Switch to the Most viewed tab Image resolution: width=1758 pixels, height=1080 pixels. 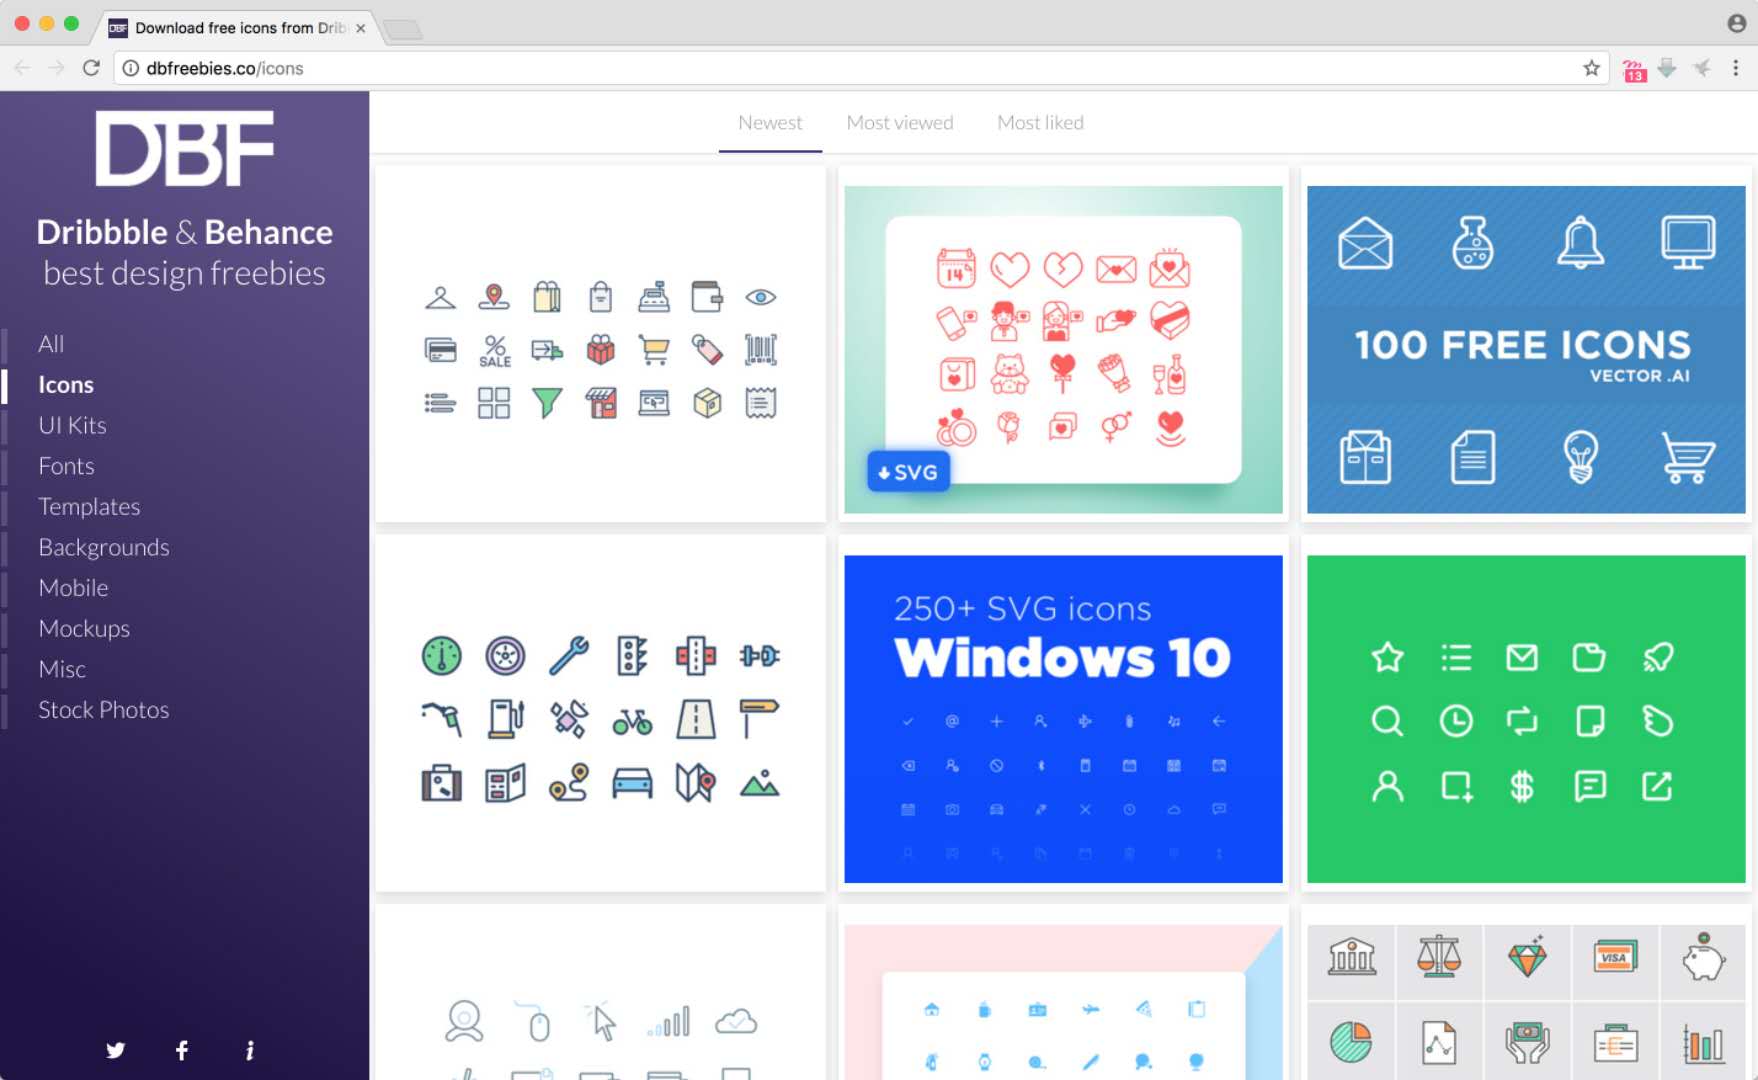[x=900, y=123]
